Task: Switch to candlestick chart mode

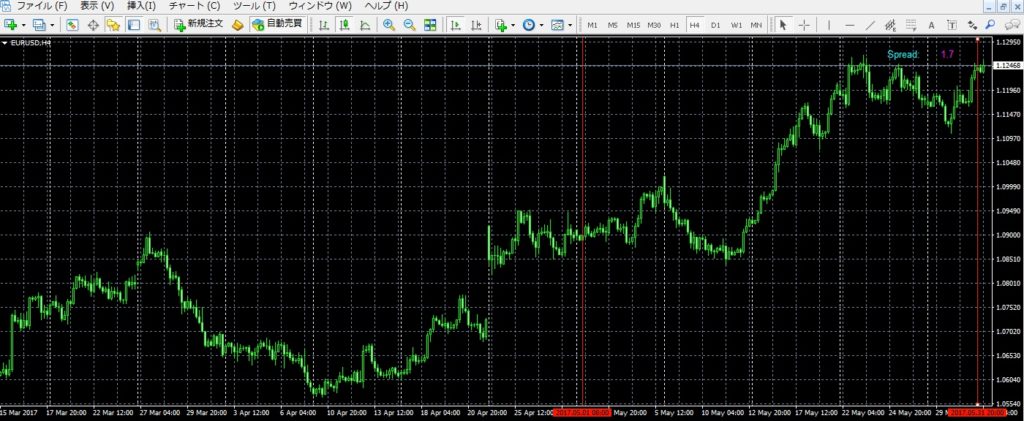Action: (344, 24)
